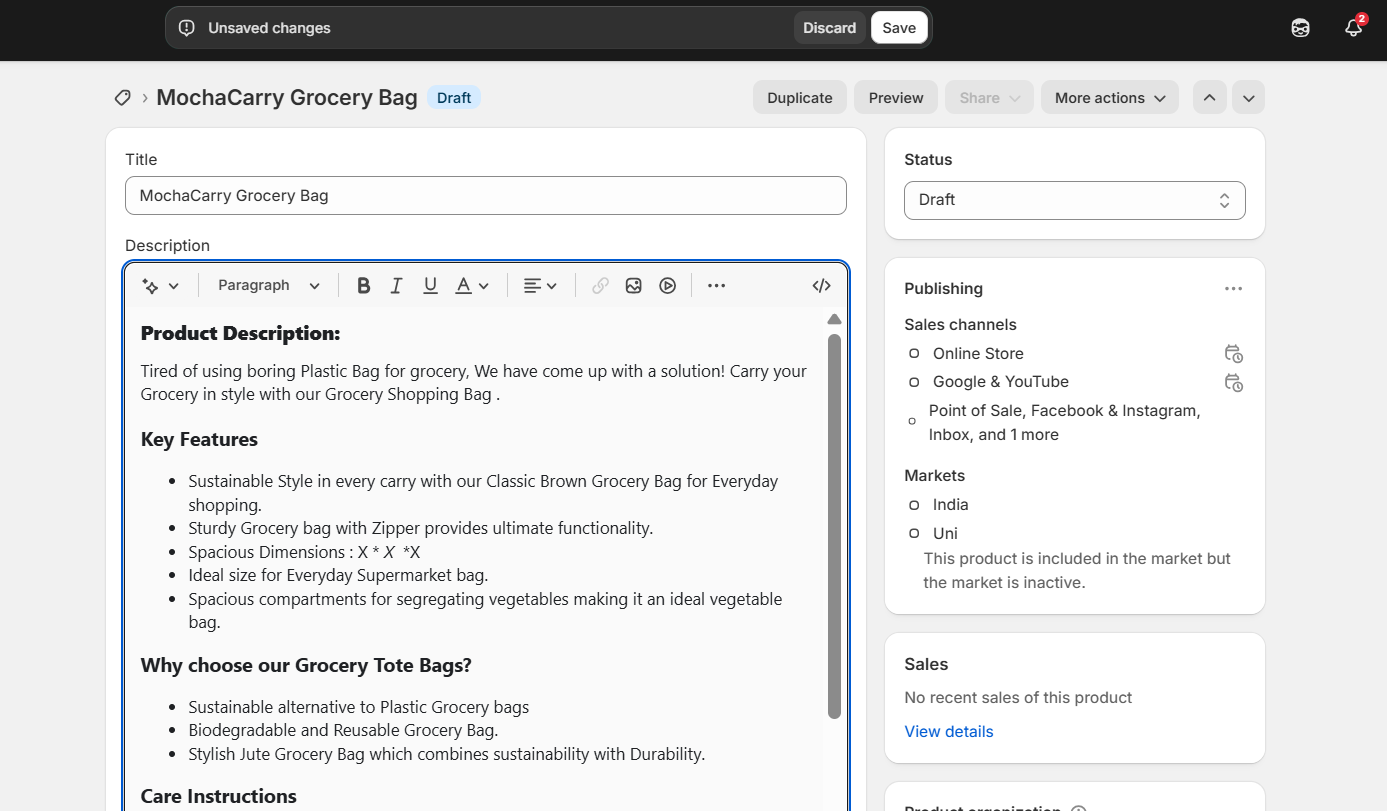The height and width of the screenshot is (811, 1387).
Task: Insert a video into description
Action: (x=668, y=285)
